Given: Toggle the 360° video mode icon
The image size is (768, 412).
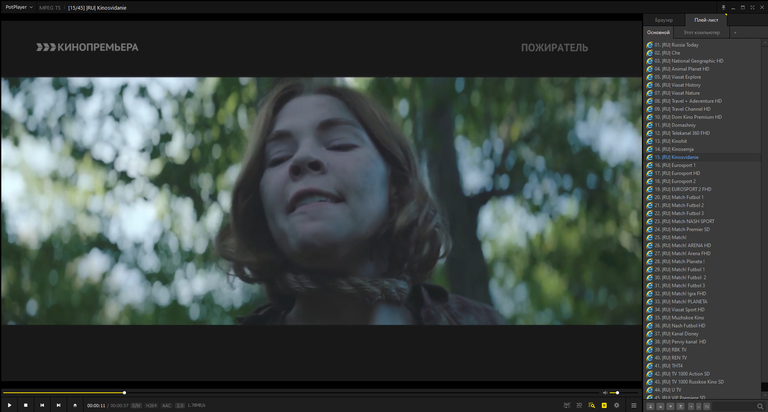Looking at the screenshot, I should tap(567, 405).
